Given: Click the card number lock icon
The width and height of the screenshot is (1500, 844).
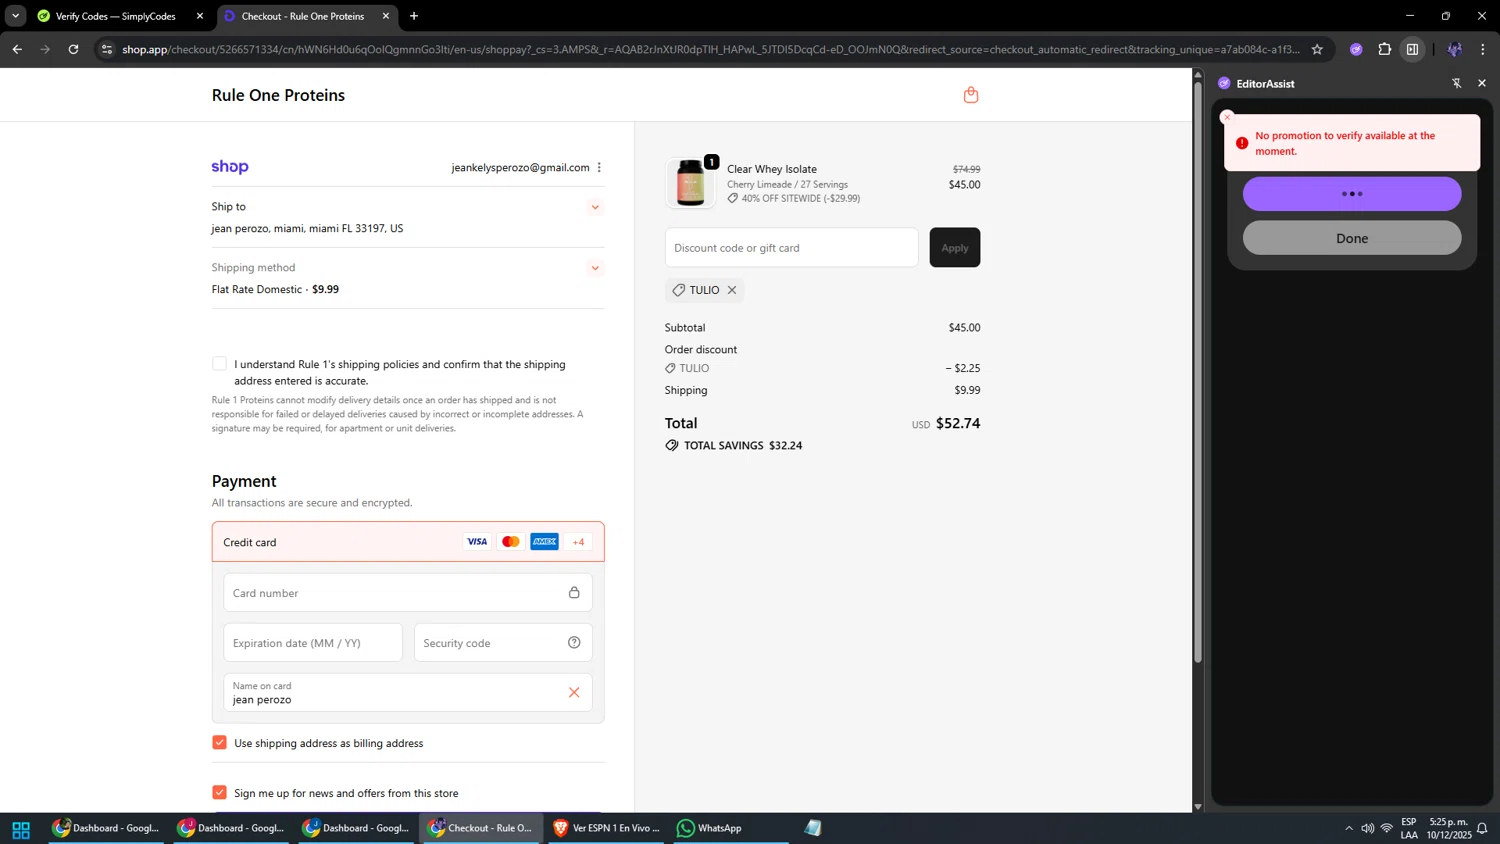Looking at the screenshot, I should click(574, 593).
